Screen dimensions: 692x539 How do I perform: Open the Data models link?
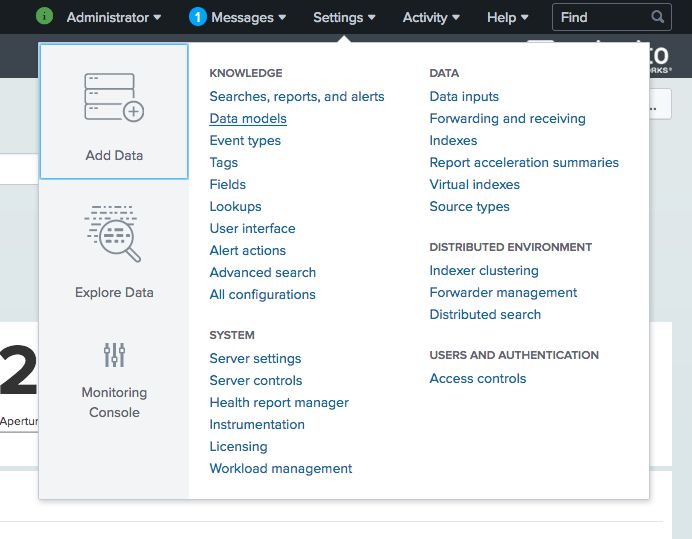pyautogui.click(x=248, y=119)
